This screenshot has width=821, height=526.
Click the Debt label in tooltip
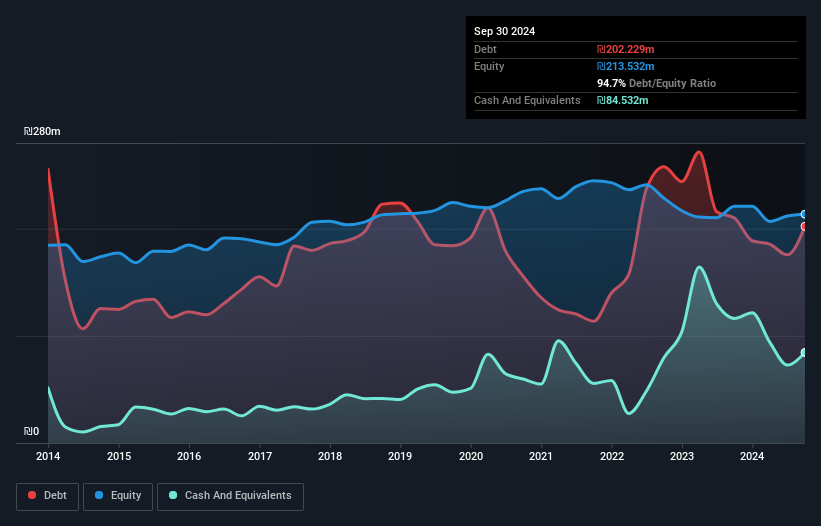[x=485, y=49]
